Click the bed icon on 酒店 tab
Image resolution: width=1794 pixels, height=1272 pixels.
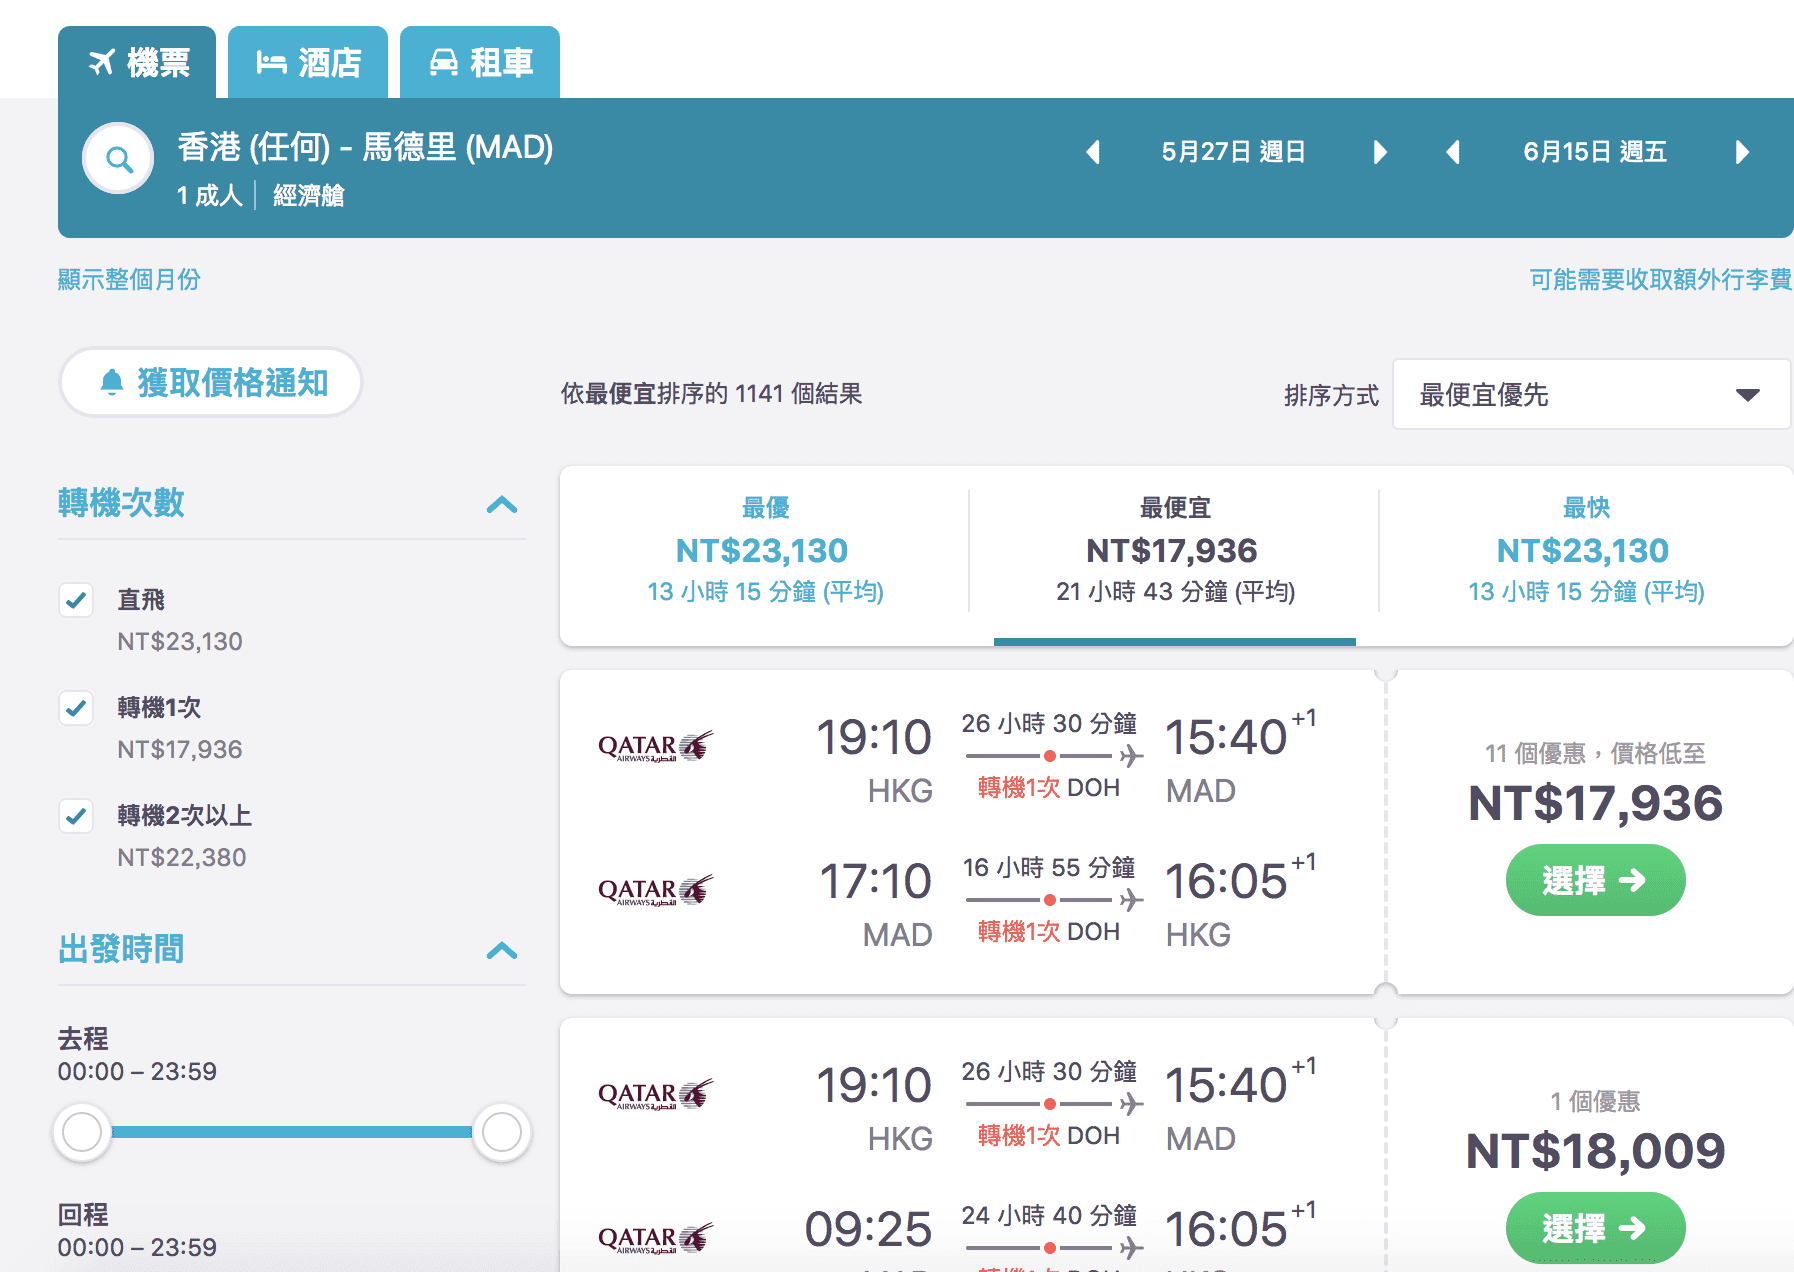tap(271, 62)
